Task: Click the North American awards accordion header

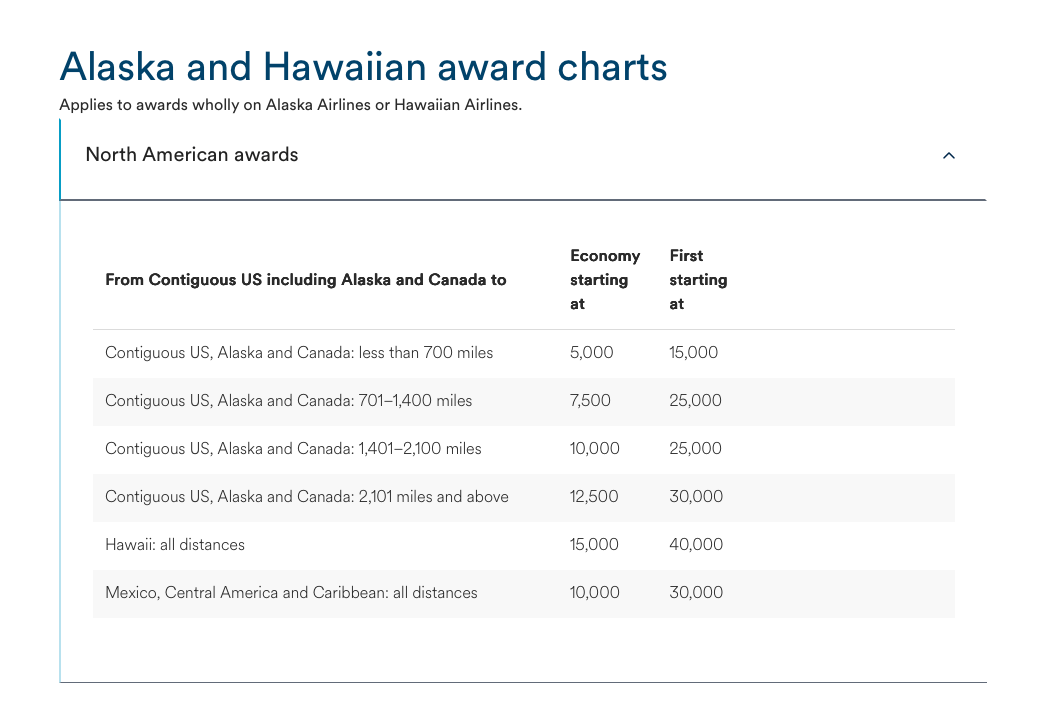Action: pyautogui.click(x=191, y=155)
